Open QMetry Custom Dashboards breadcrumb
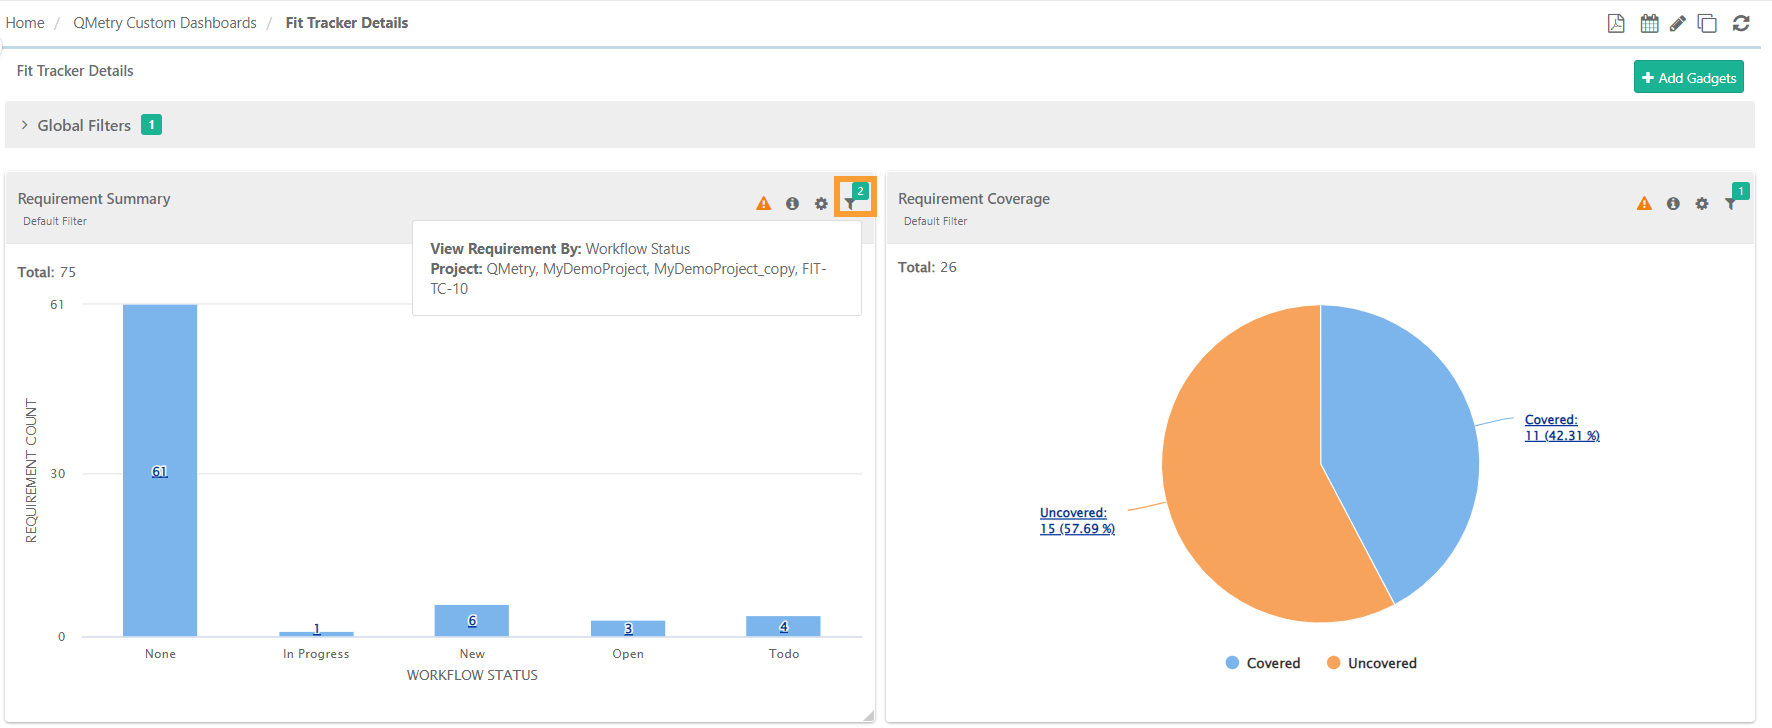Viewport: 1772px width, 728px height. (x=165, y=23)
